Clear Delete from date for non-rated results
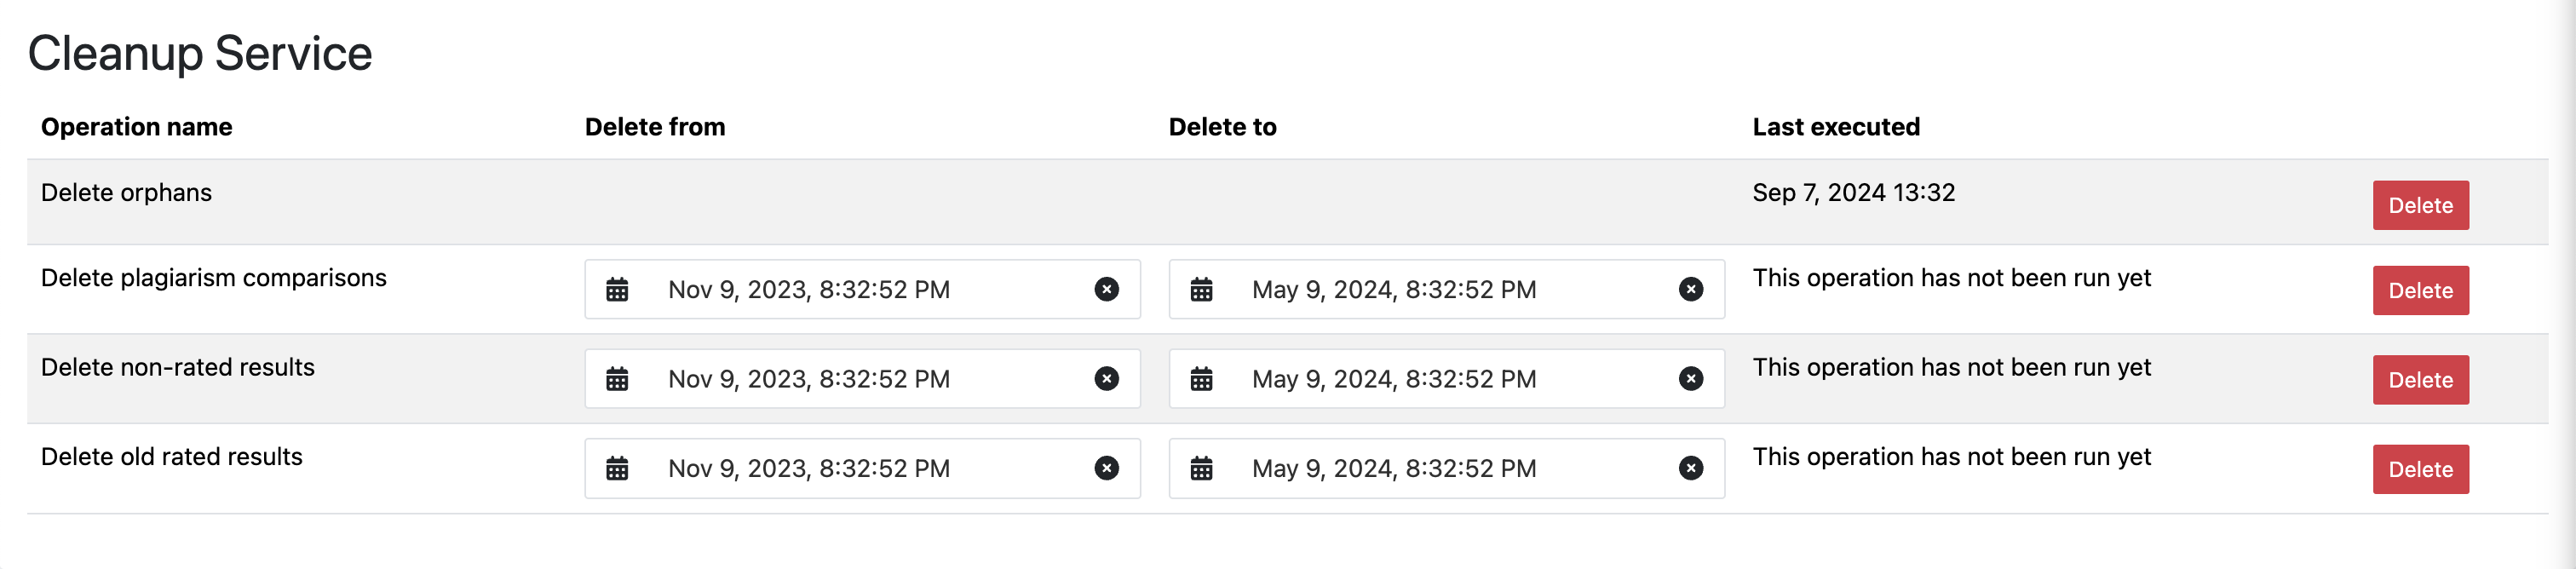The width and height of the screenshot is (2576, 569). (1106, 378)
